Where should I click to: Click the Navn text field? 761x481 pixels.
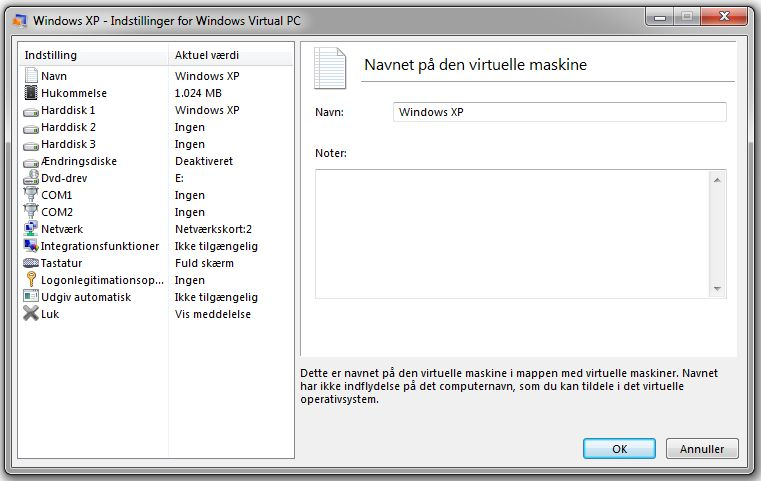click(560, 112)
